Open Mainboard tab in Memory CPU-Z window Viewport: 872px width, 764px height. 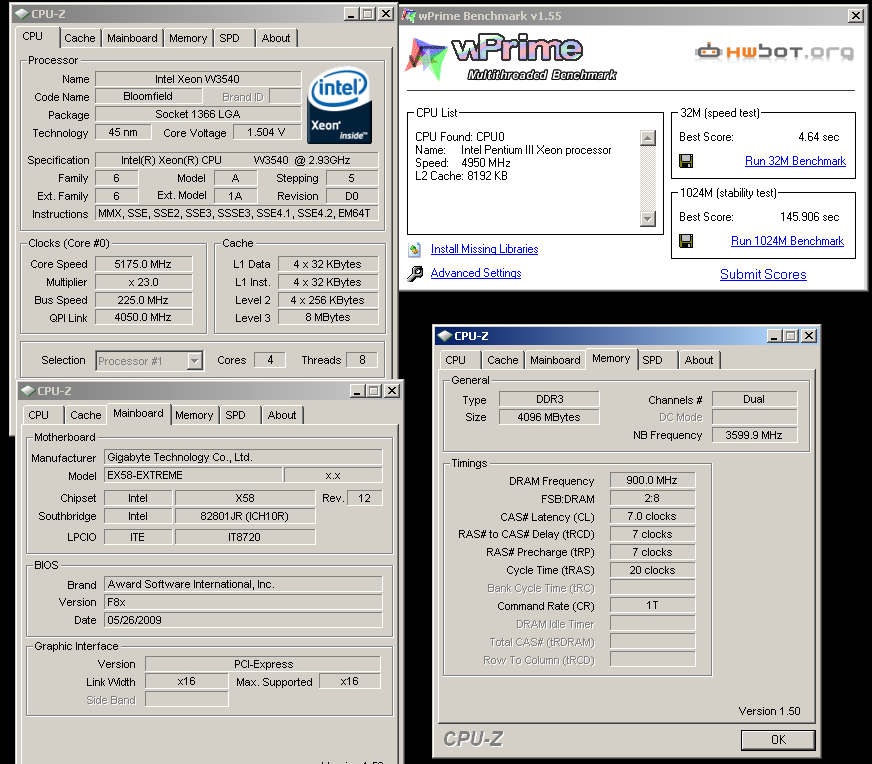(556, 360)
